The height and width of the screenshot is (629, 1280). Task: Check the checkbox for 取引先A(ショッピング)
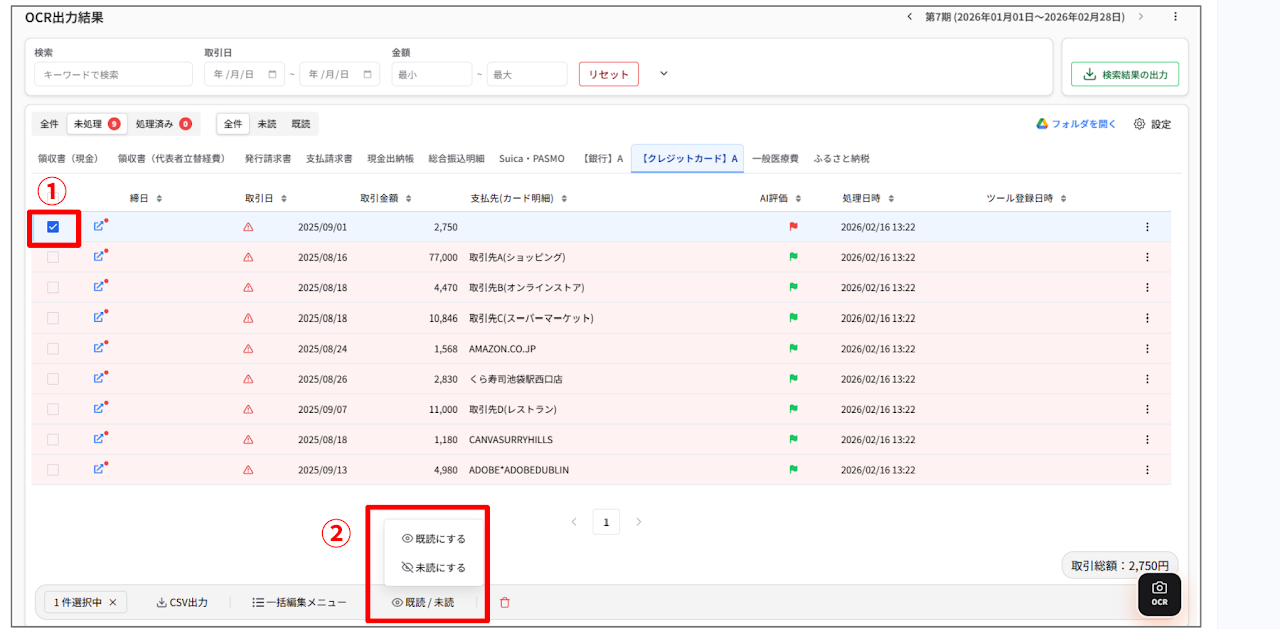[x=53, y=257]
